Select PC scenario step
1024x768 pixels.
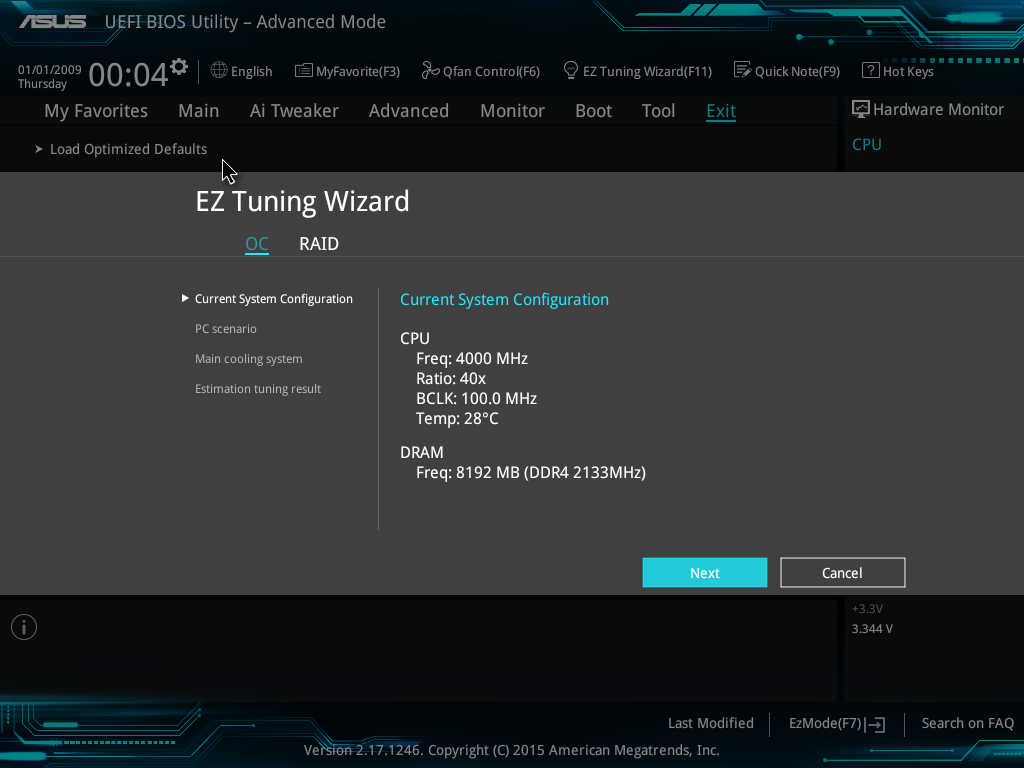tap(226, 329)
